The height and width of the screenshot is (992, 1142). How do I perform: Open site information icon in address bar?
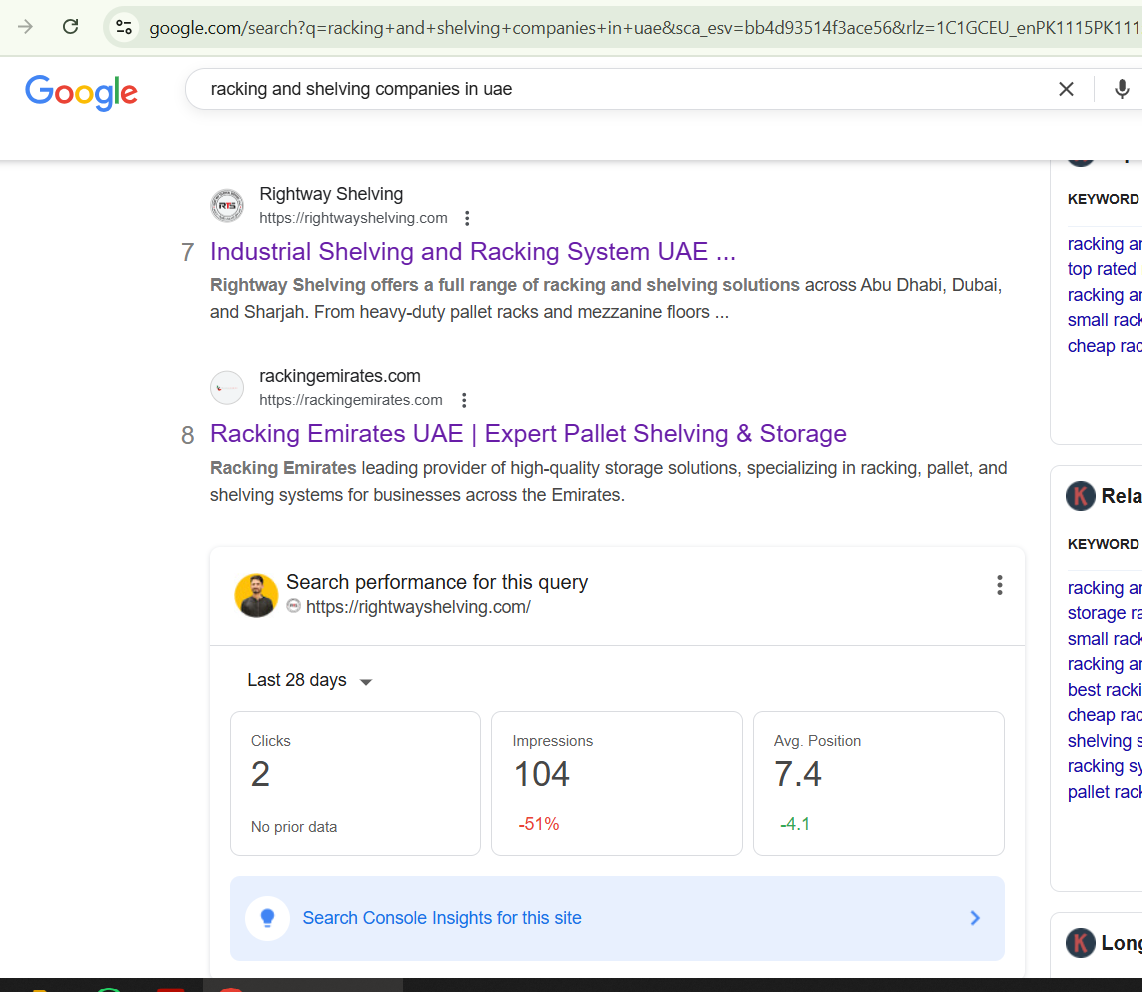pyautogui.click(x=124, y=27)
